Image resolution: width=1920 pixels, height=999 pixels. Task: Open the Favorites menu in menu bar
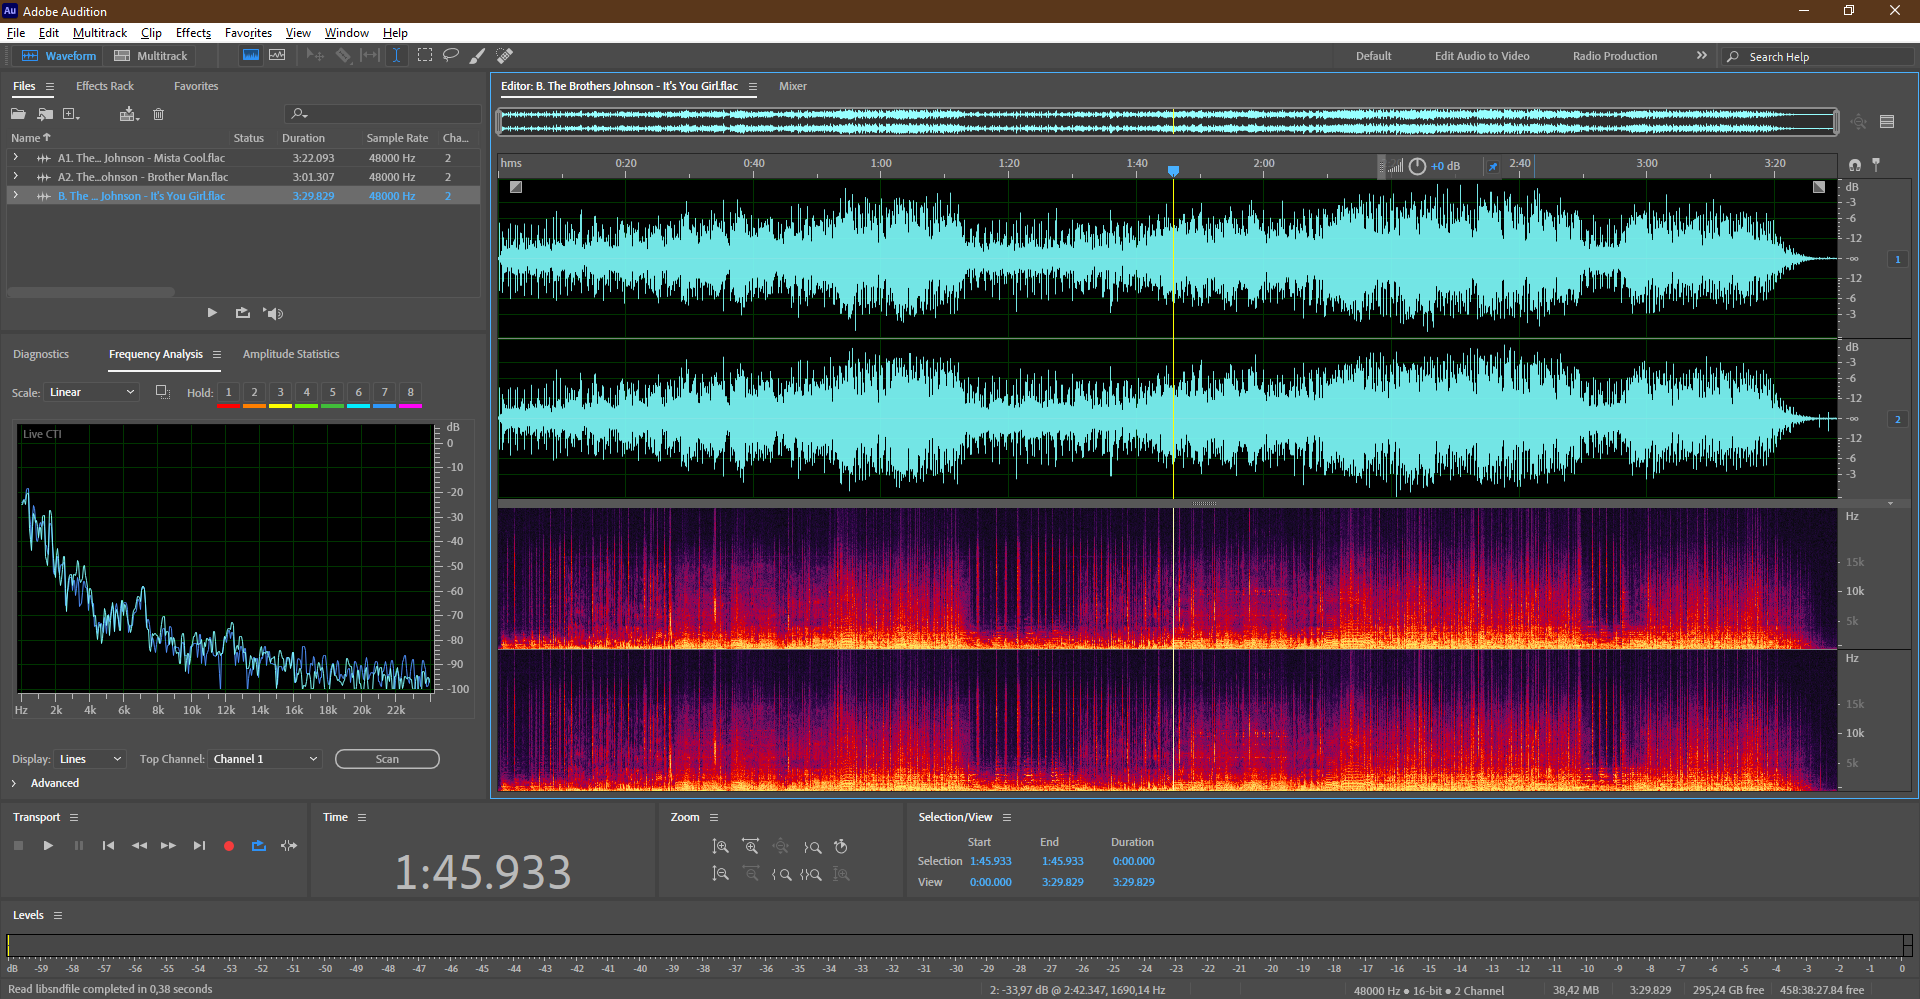[x=248, y=33]
